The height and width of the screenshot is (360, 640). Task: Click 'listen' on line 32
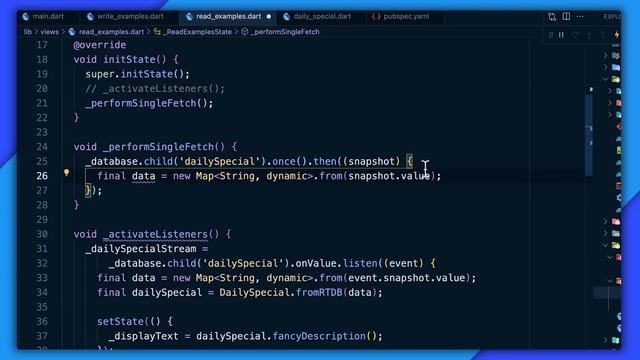360,264
